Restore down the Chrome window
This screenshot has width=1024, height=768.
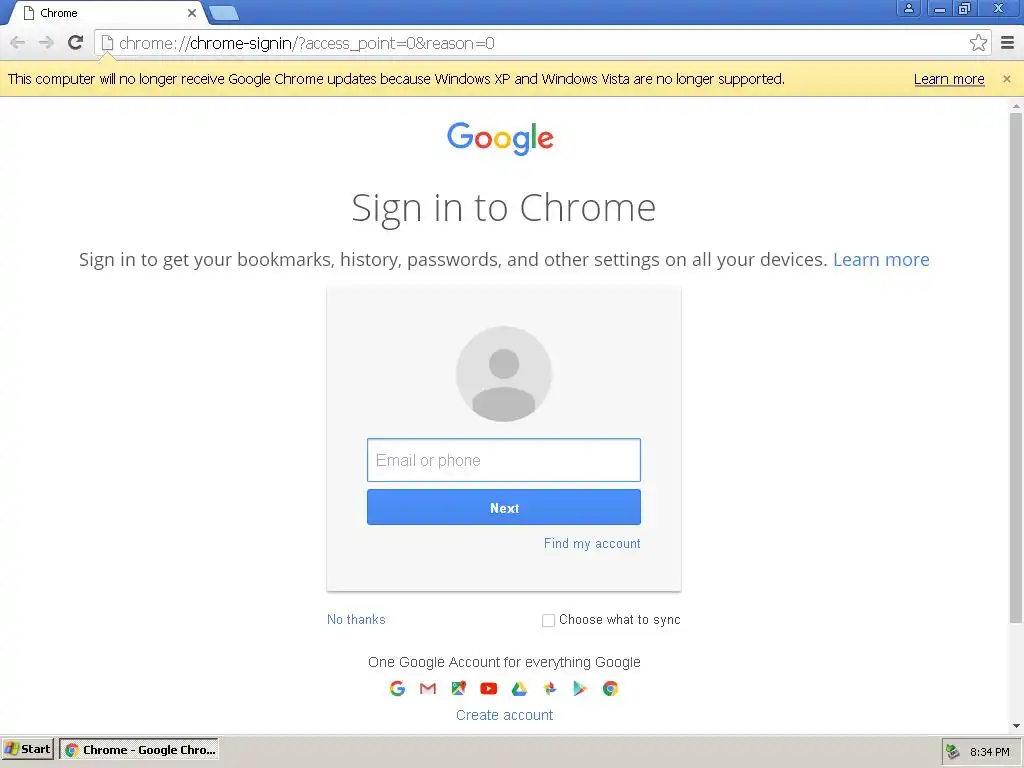point(965,8)
